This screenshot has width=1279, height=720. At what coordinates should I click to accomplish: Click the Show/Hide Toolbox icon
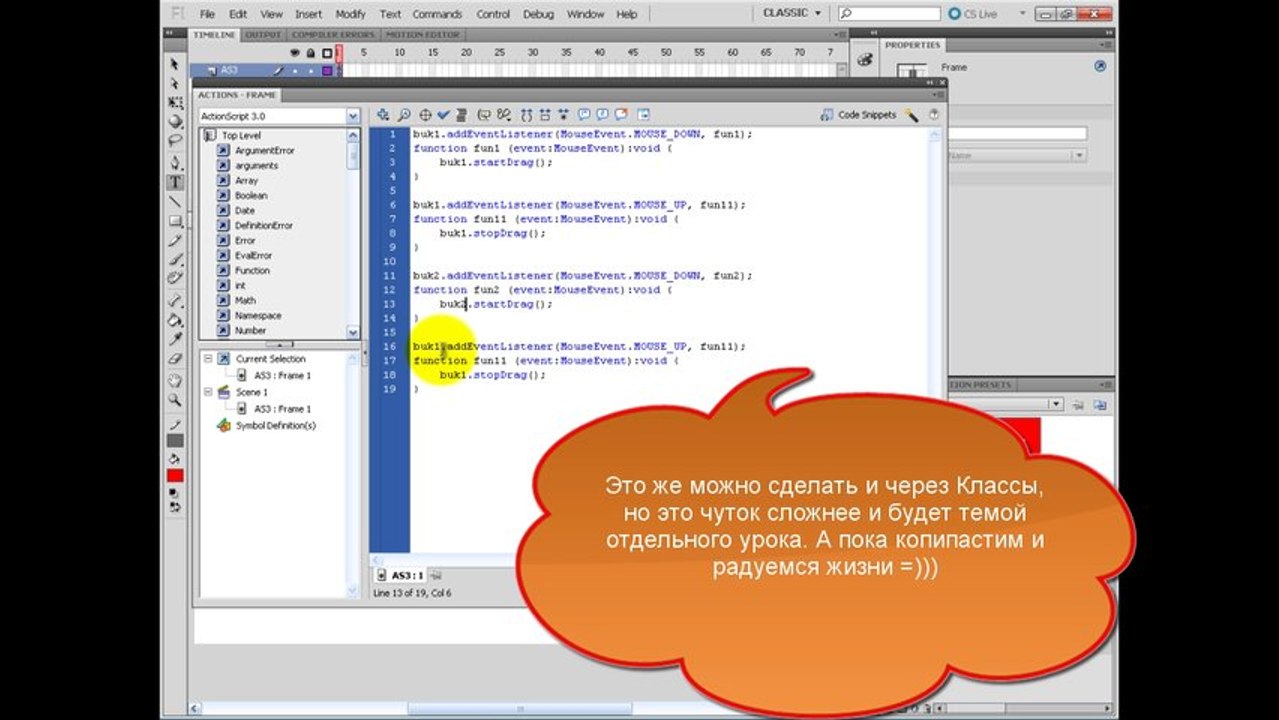coord(643,115)
